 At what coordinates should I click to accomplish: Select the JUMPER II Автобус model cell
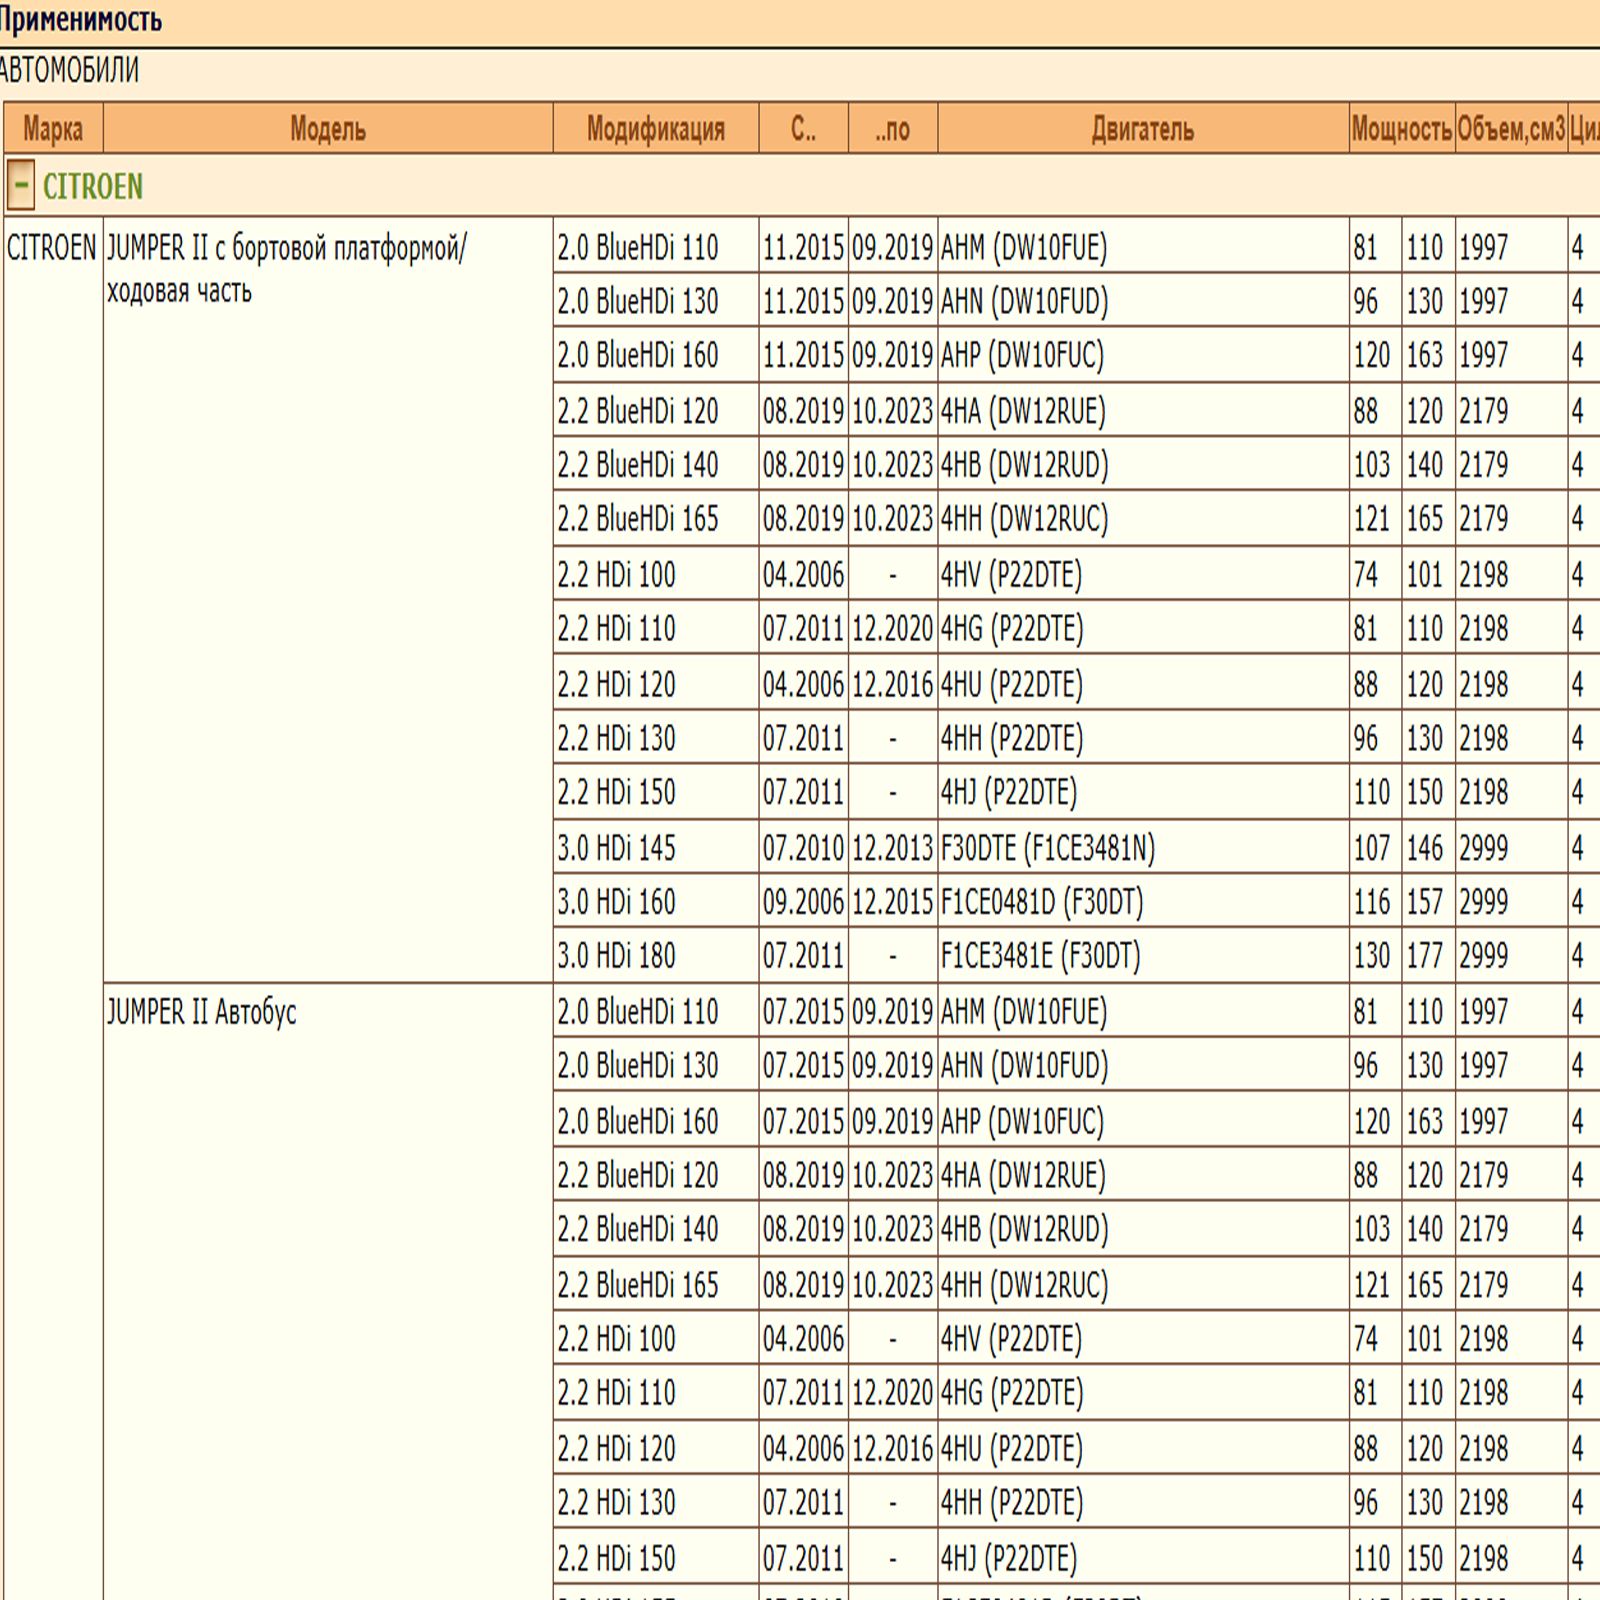(x=202, y=1012)
